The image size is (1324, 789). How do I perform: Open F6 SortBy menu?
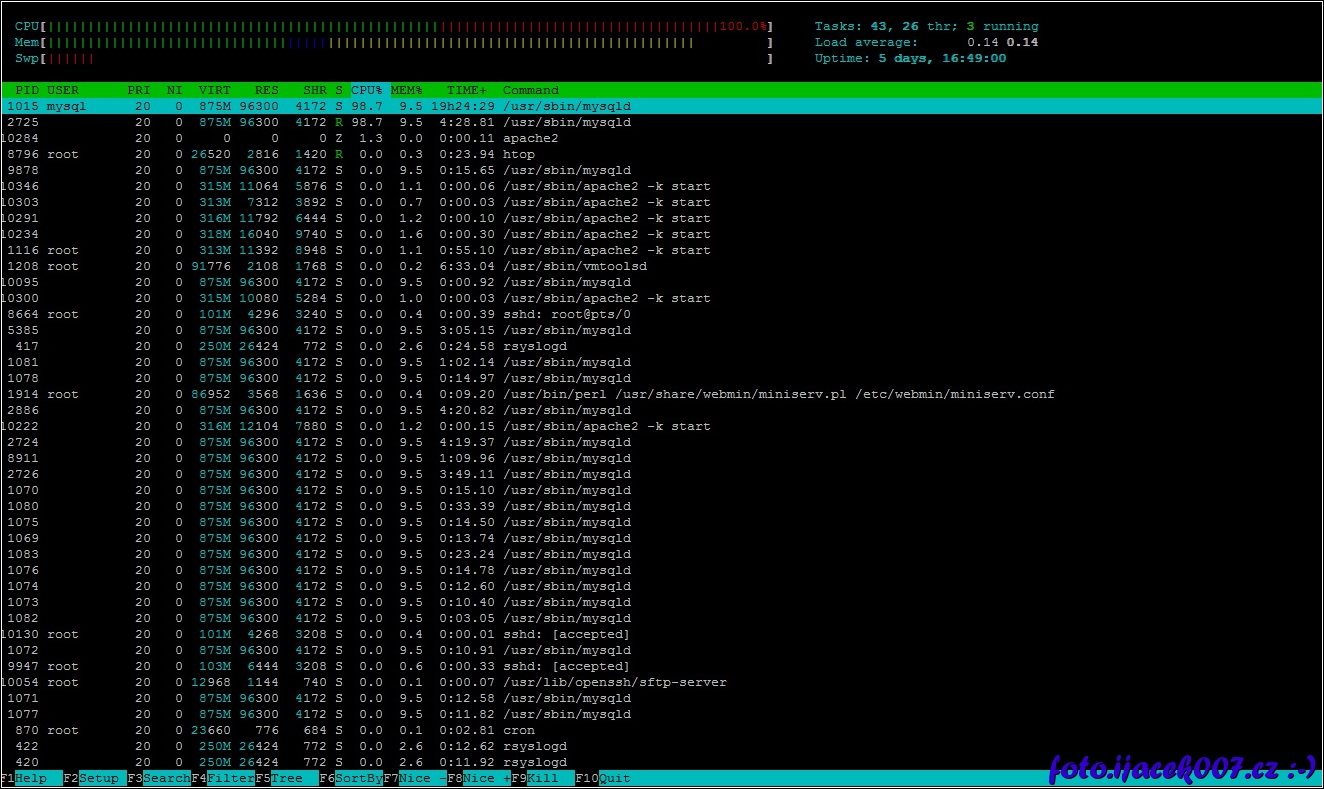(357, 778)
